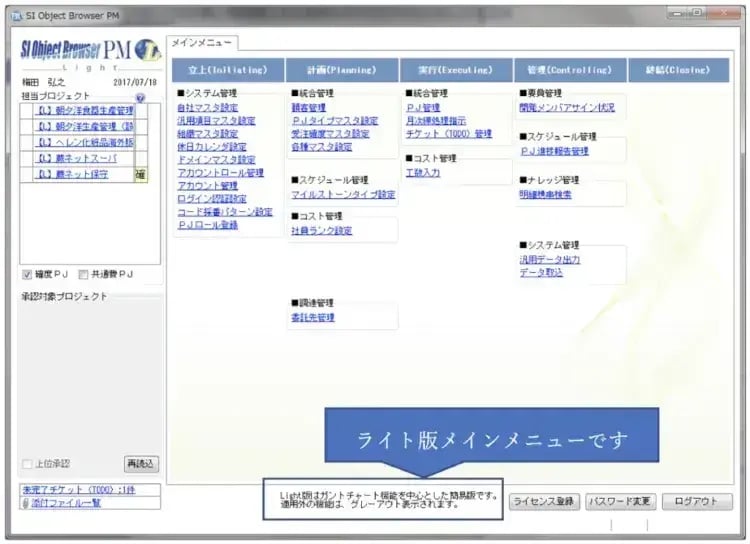Open the 添付ファイル一覧 attachment list
The height and width of the screenshot is (544, 750).
[x=64, y=503]
